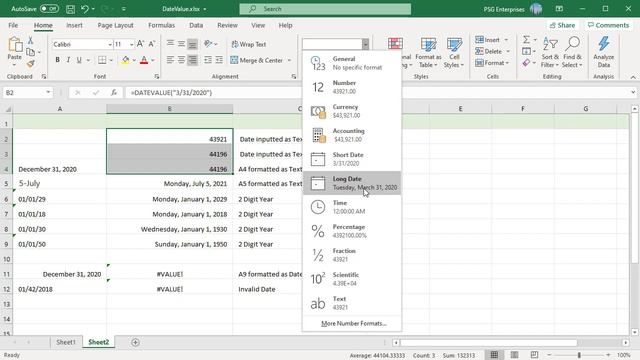Click the Copy icon in Clipboard group
Image resolution: width=640 pixels, height=360 pixels.
click(x=30, y=52)
